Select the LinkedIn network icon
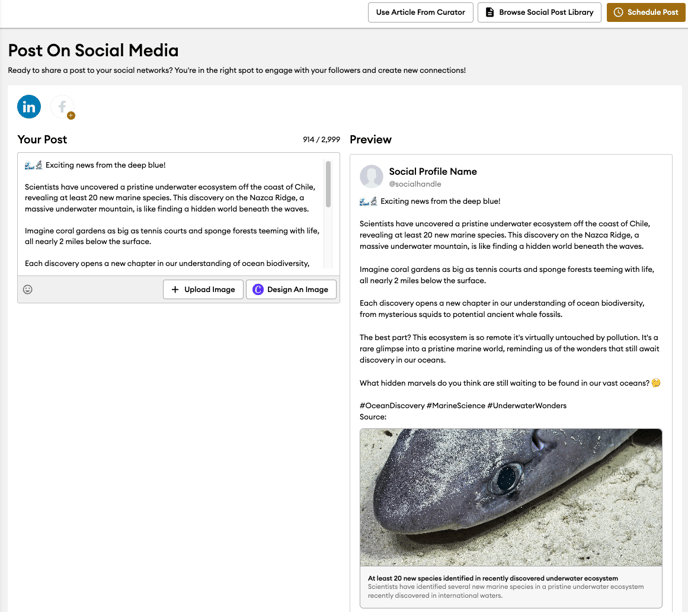Viewport: 688px width, 612px height. coord(29,107)
